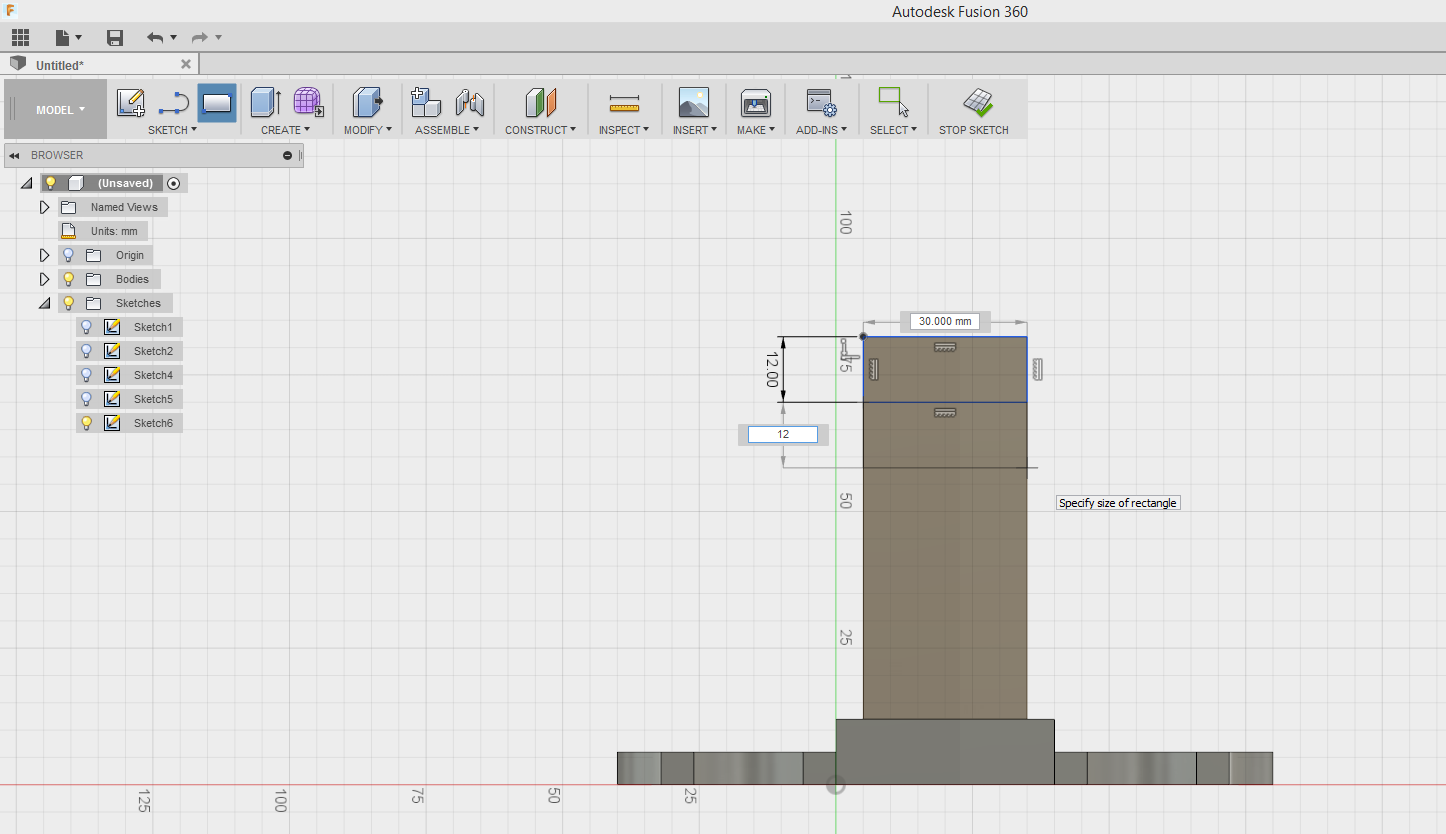Open the SKETCH menu

coord(172,130)
